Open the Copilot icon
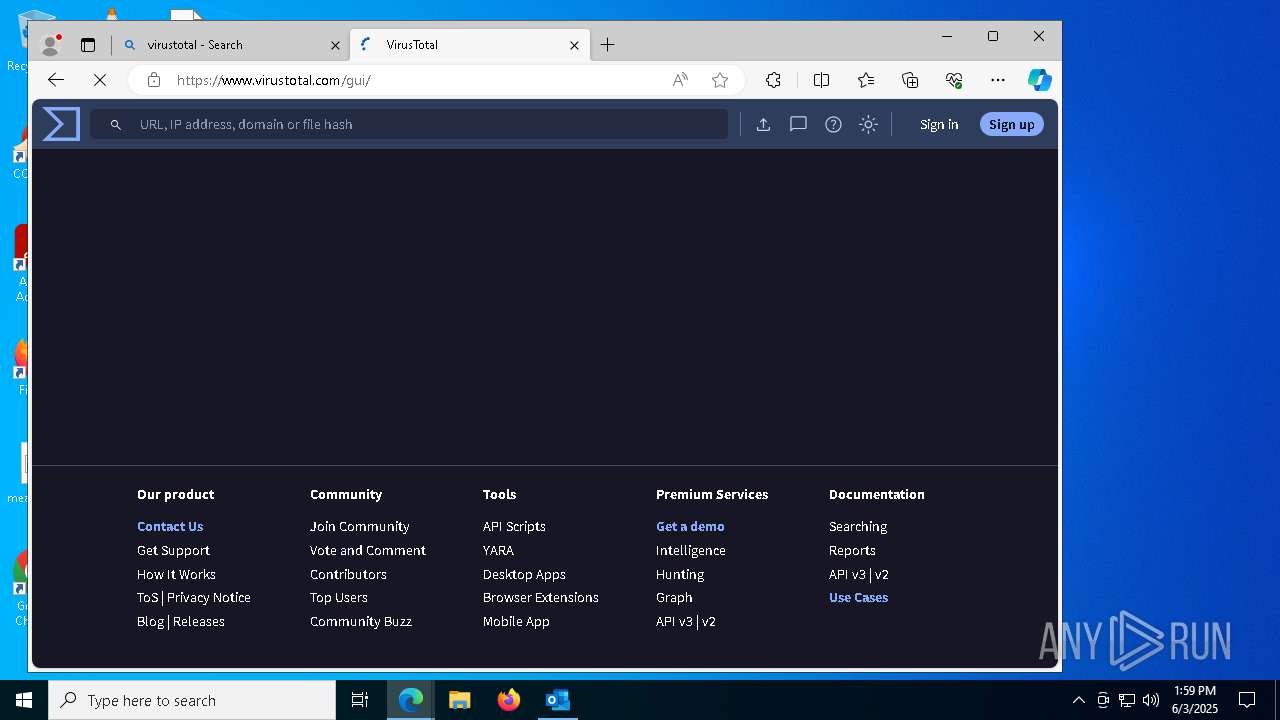1280x720 pixels. coord(1040,80)
